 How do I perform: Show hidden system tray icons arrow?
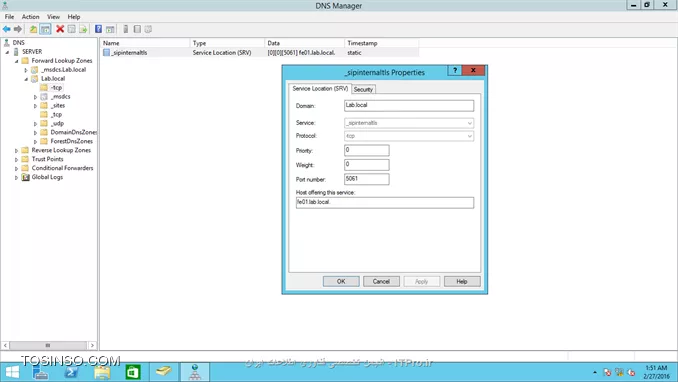coord(595,372)
